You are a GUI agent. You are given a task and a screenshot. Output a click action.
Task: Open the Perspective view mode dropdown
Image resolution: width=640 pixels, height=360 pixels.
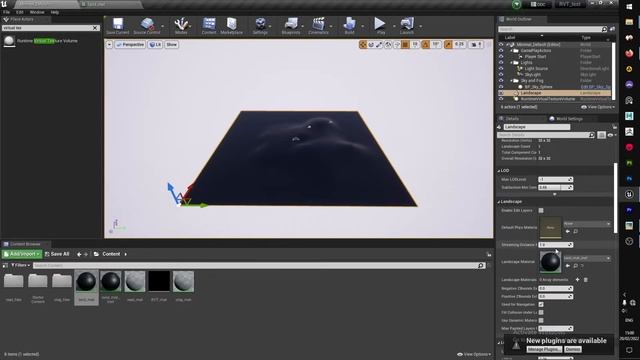pos(130,44)
